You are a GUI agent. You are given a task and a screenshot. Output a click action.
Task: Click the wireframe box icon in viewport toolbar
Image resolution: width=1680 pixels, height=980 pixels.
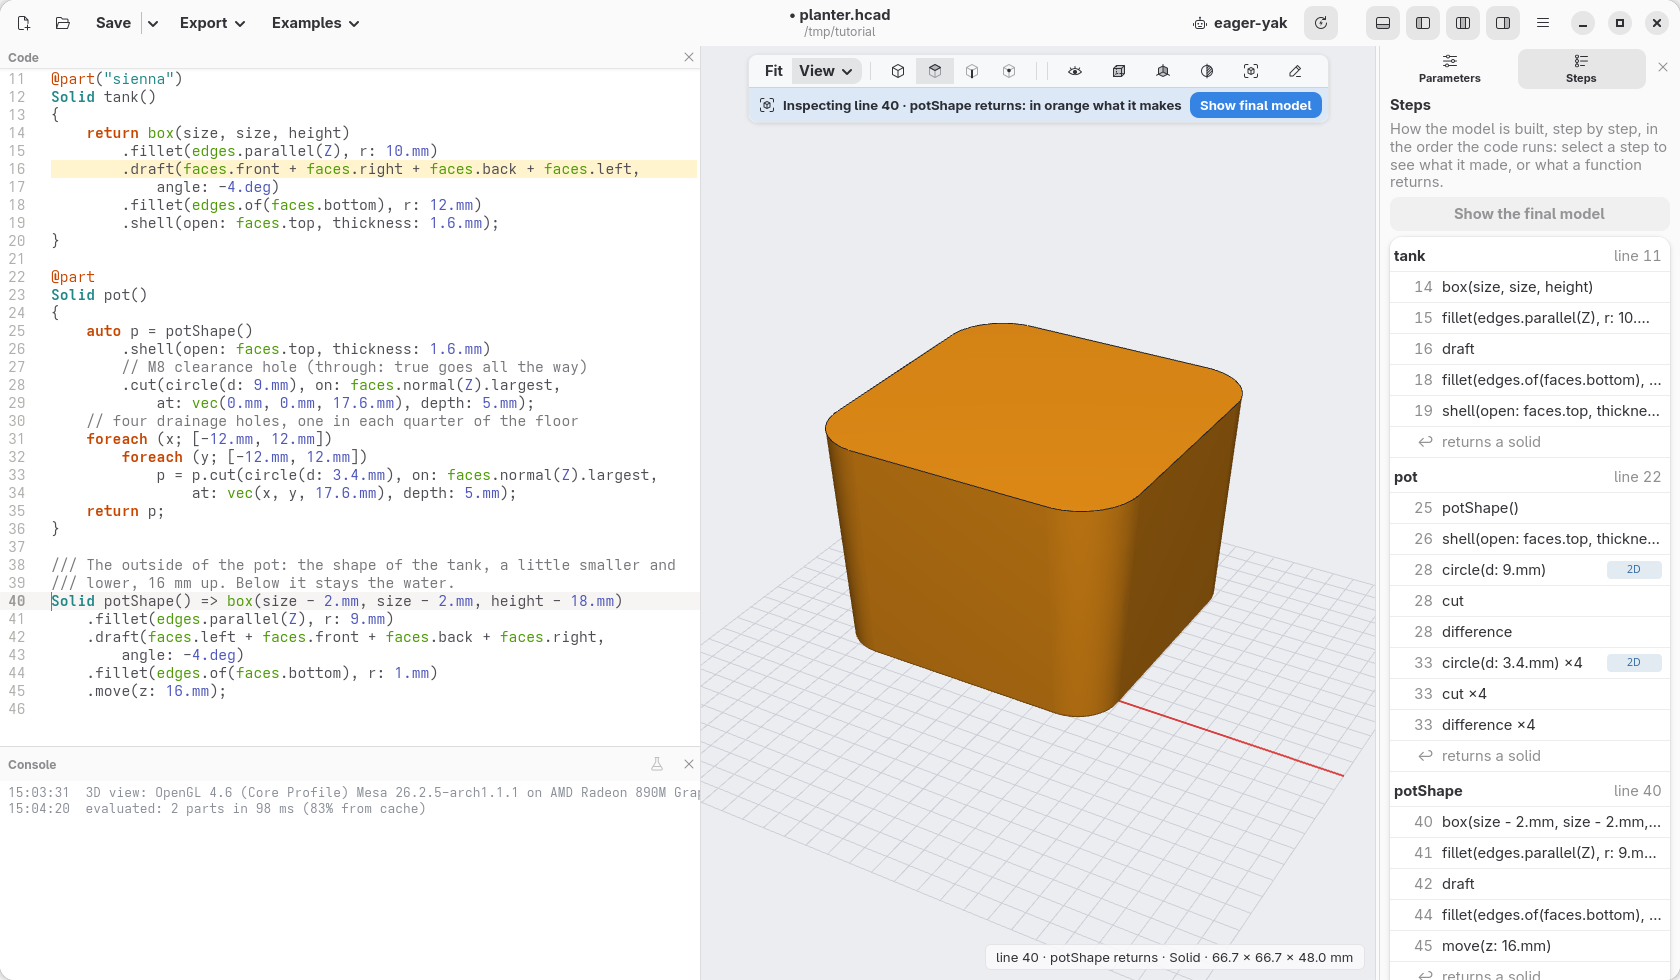[x=1119, y=71]
